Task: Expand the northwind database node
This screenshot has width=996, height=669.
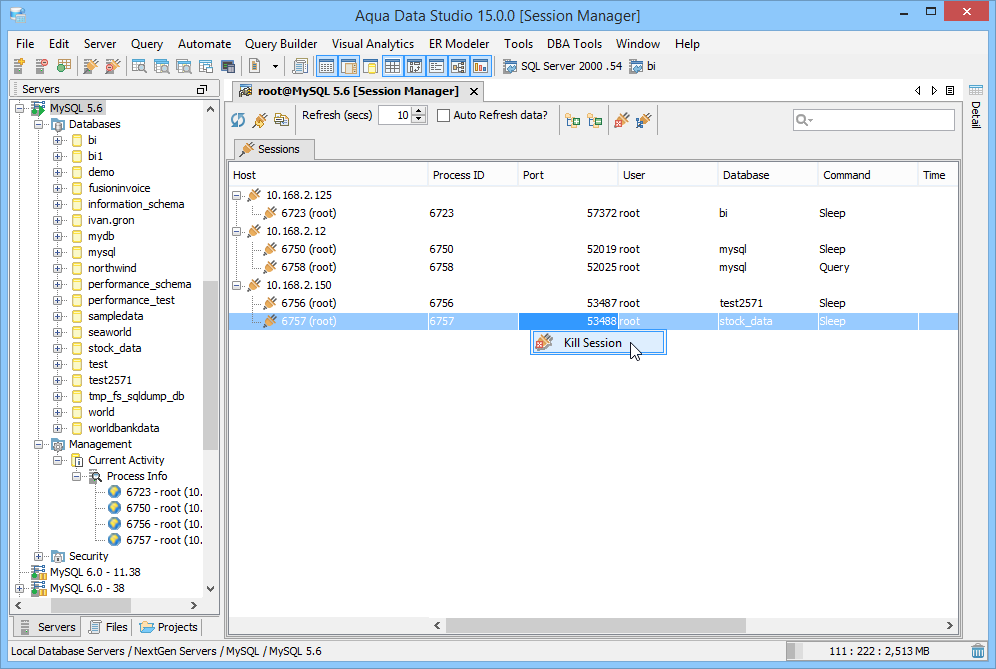Action: coord(58,268)
